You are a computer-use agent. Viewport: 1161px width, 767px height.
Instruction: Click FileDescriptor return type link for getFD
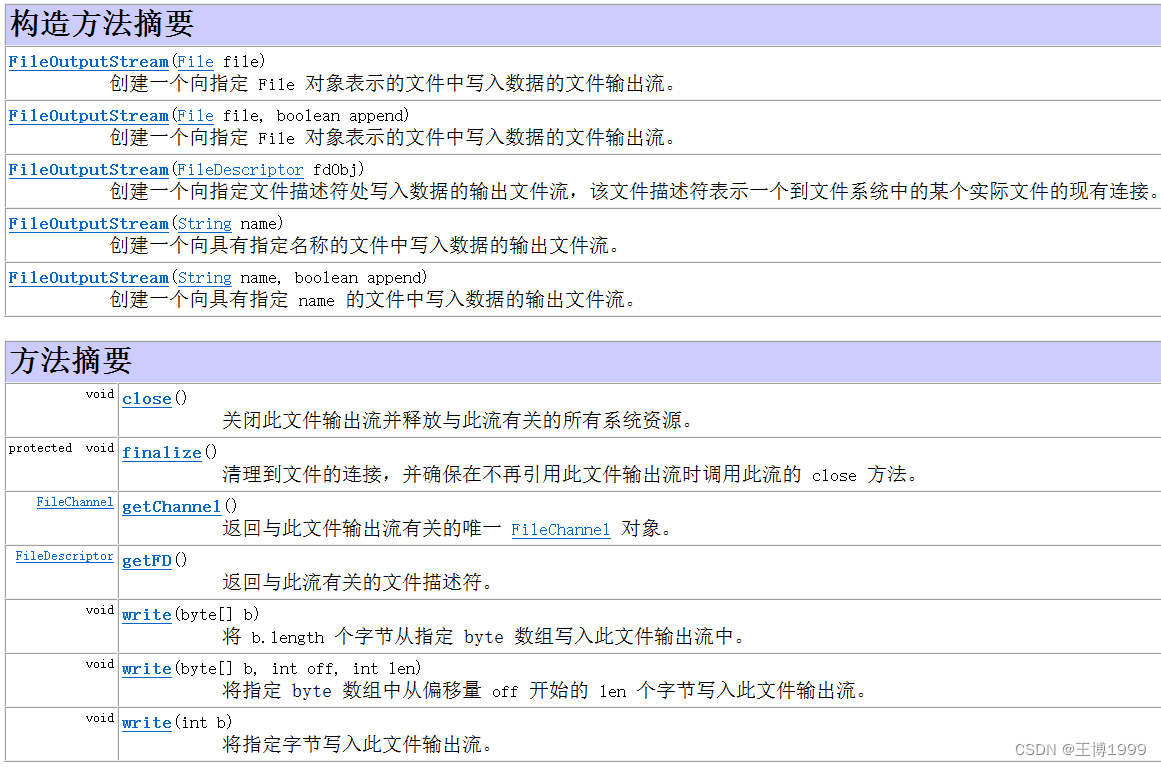(x=64, y=556)
